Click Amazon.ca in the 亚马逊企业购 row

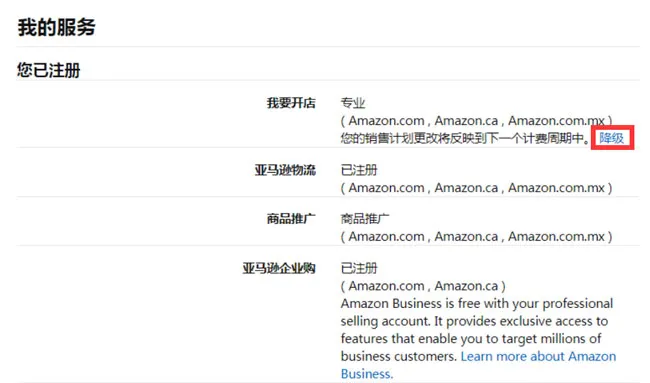click(466, 286)
